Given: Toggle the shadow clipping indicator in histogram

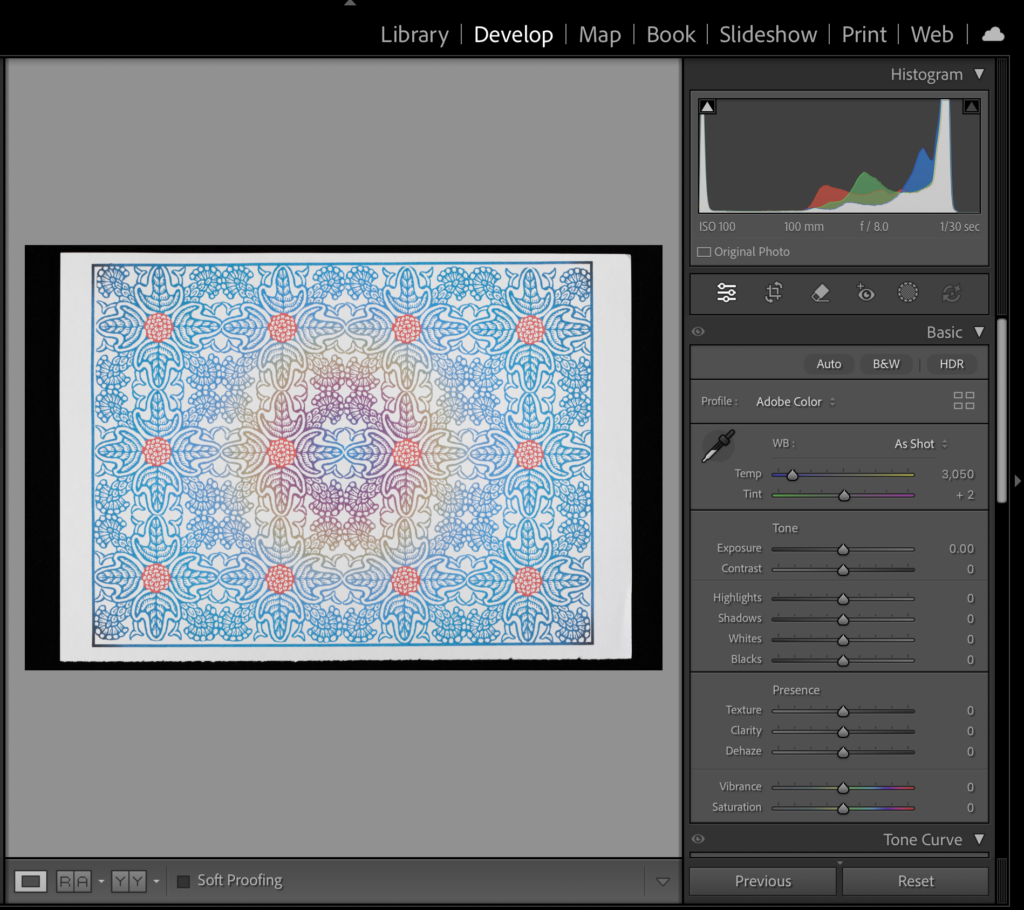Looking at the screenshot, I should pyautogui.click(x=708, y=107).
